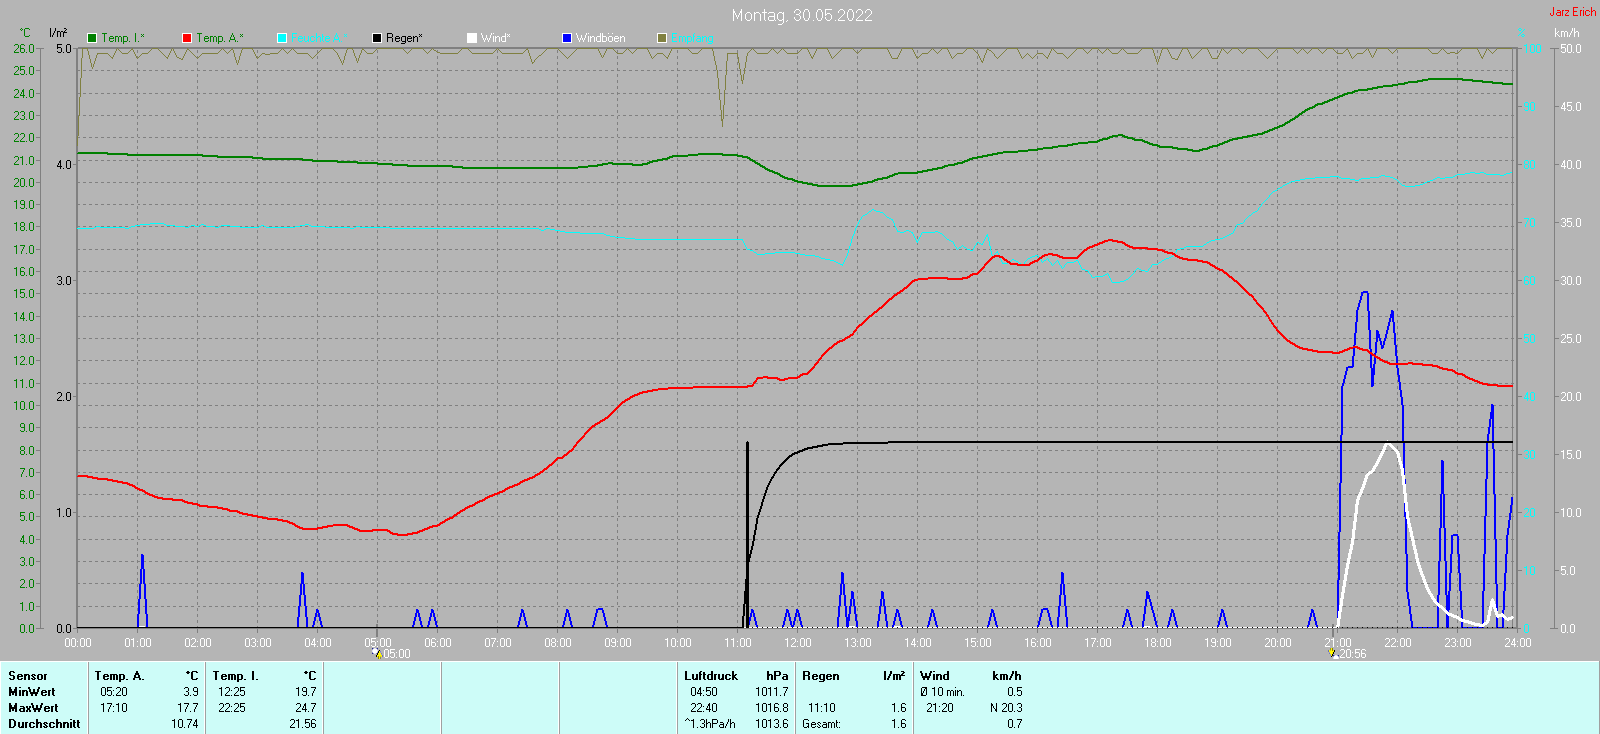The image size is (1600, 734).
Task: Click the 18:00 tick on the time axis
Action: [x=1158, y=643]
